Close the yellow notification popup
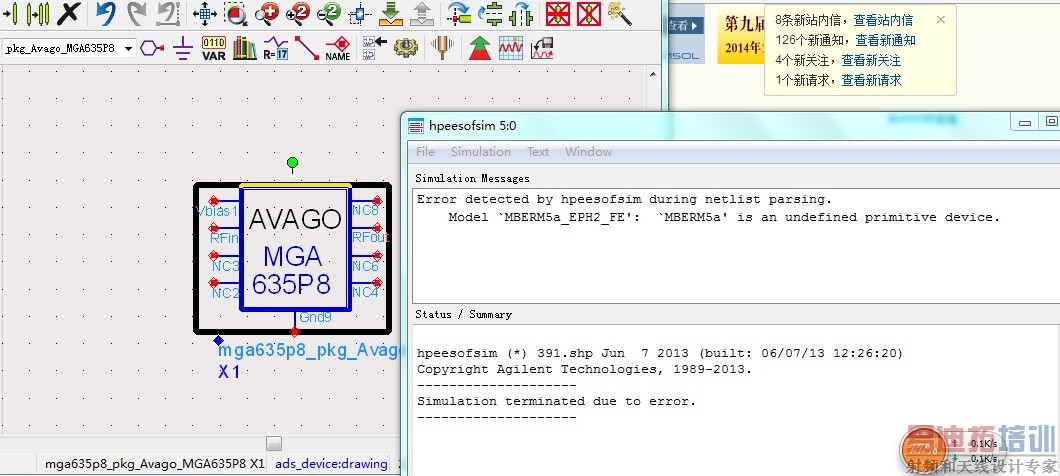Viewport: 1060px width, 476px height. tap(940, 20)
